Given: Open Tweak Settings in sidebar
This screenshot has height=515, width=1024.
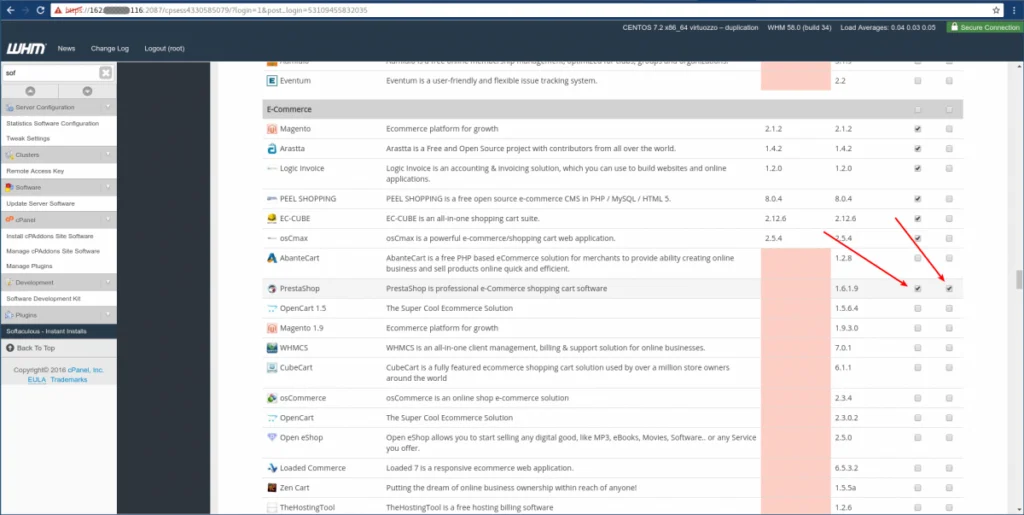Looking at the screenshot, I should tap(28, 138).
